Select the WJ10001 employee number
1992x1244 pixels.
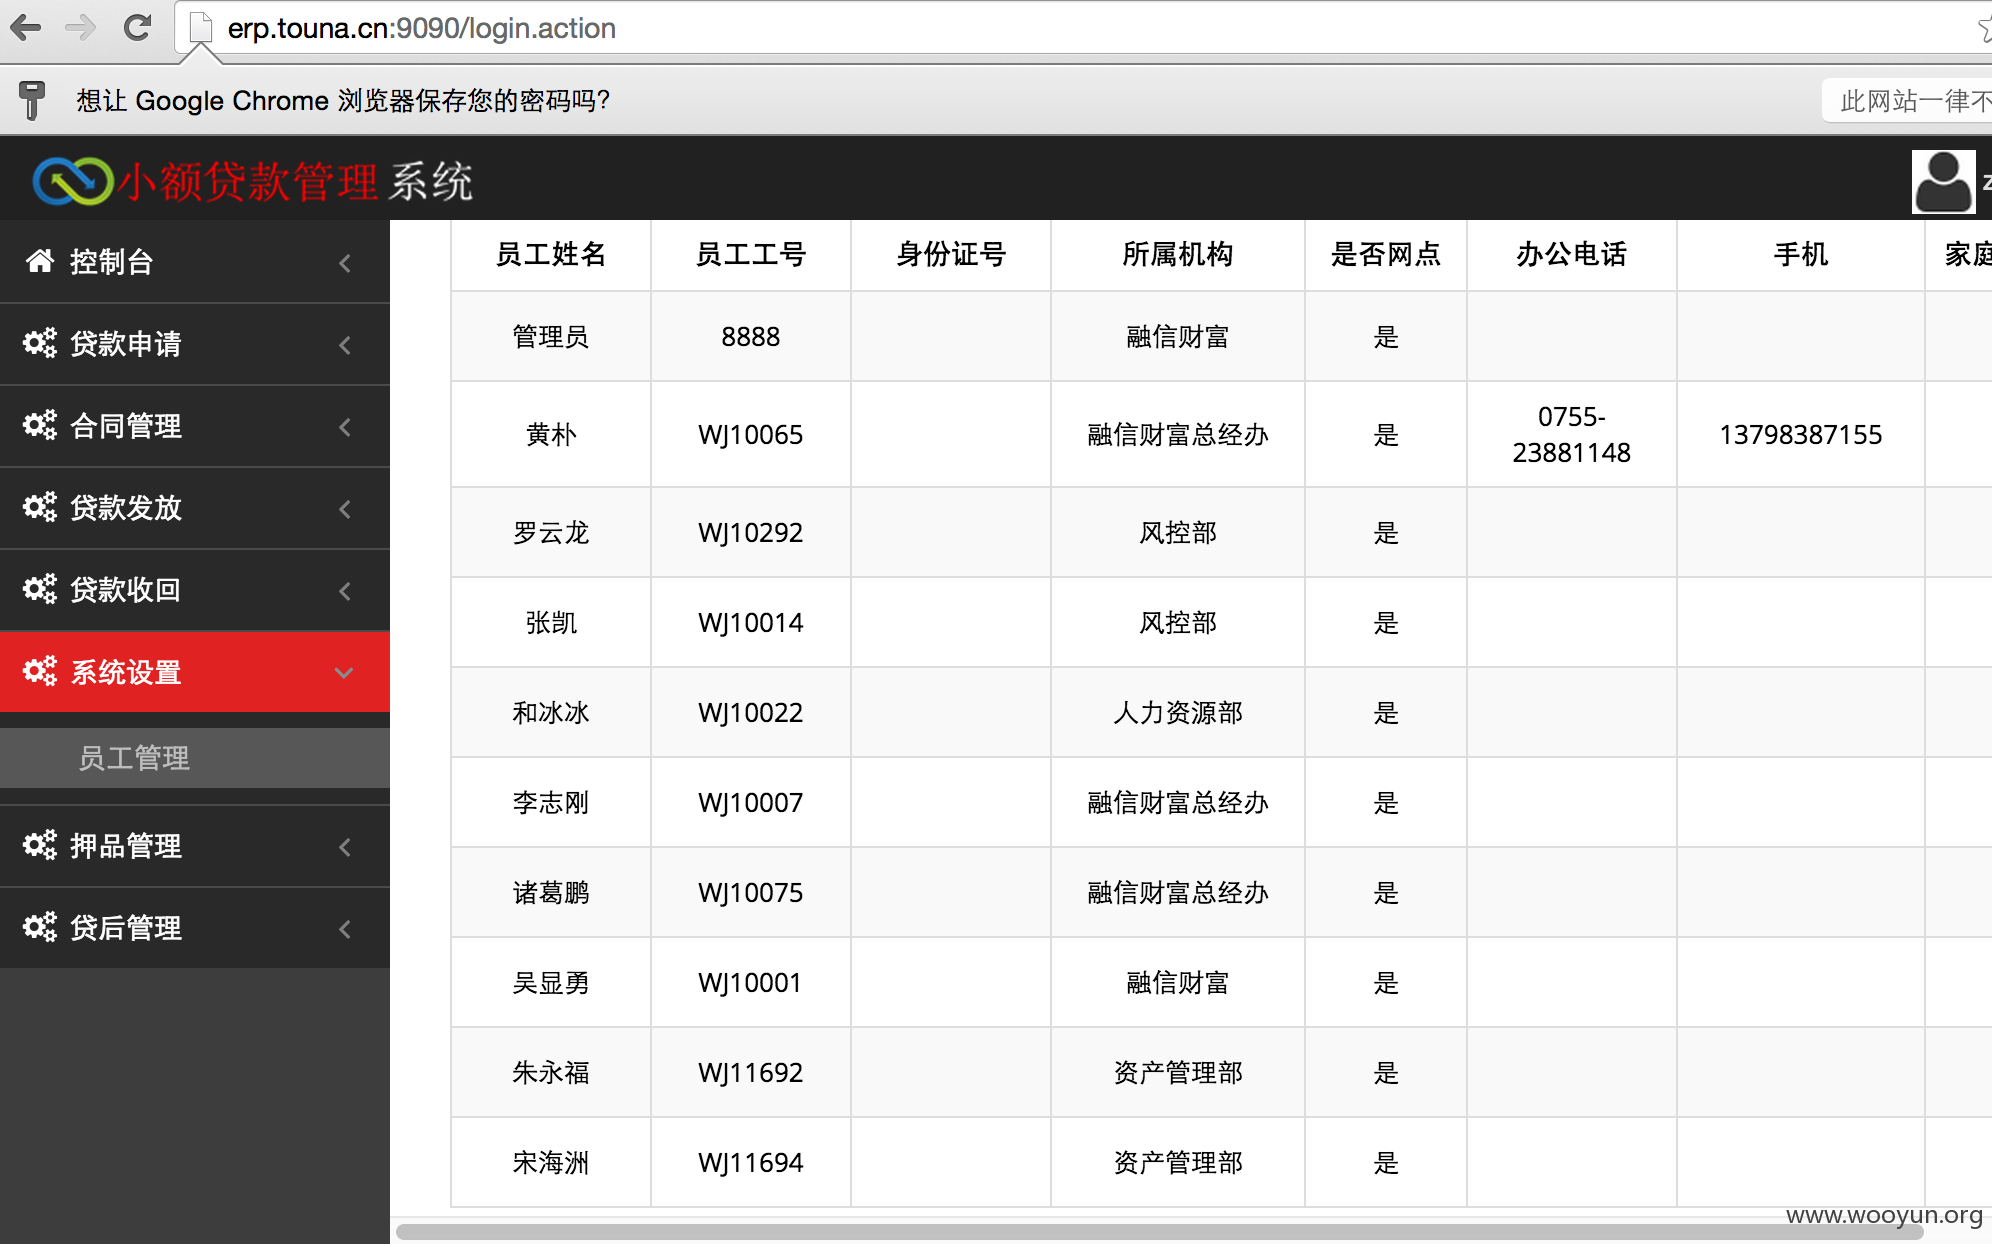point(751,983)
